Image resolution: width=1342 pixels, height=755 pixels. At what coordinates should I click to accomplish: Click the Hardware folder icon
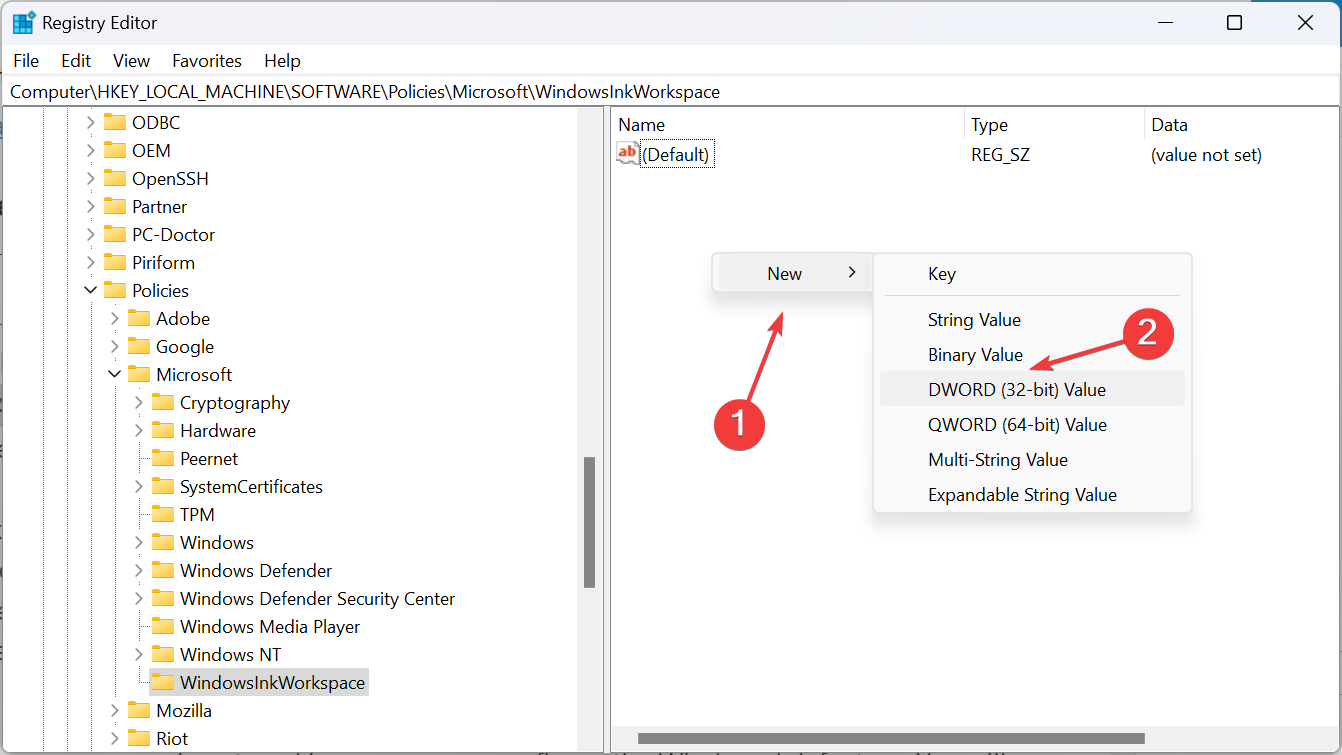coord(163,431)
